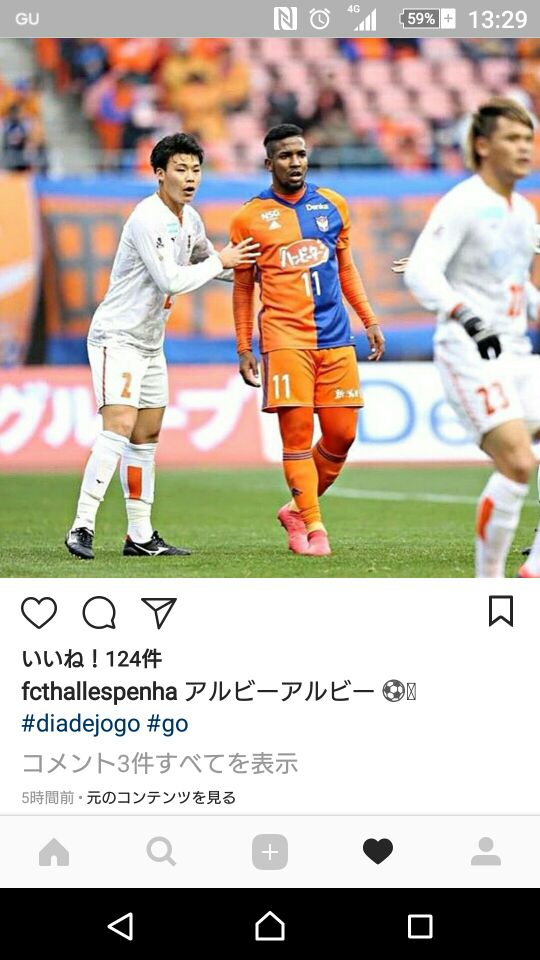Tap the NFC status bar icon
The height and width of the screenshot is (960, 540).
pyautogui.click(x=285, y=19)
